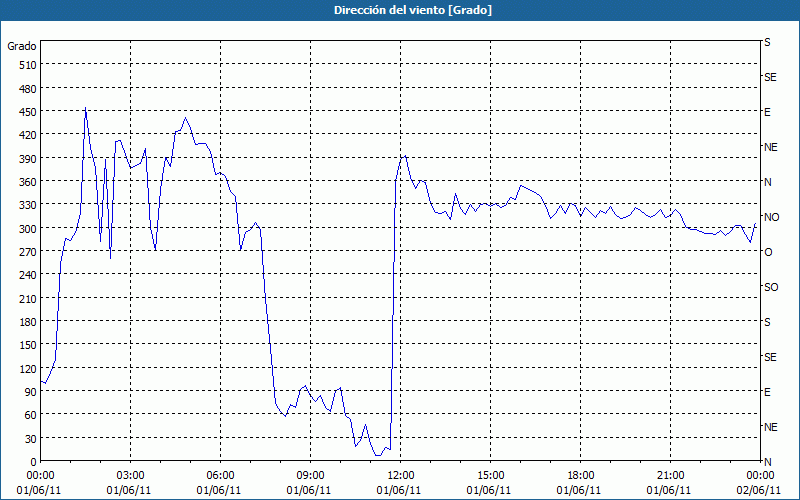Select the 300 degree axis label
Viewport: 800px width, 500px height.
28,229
